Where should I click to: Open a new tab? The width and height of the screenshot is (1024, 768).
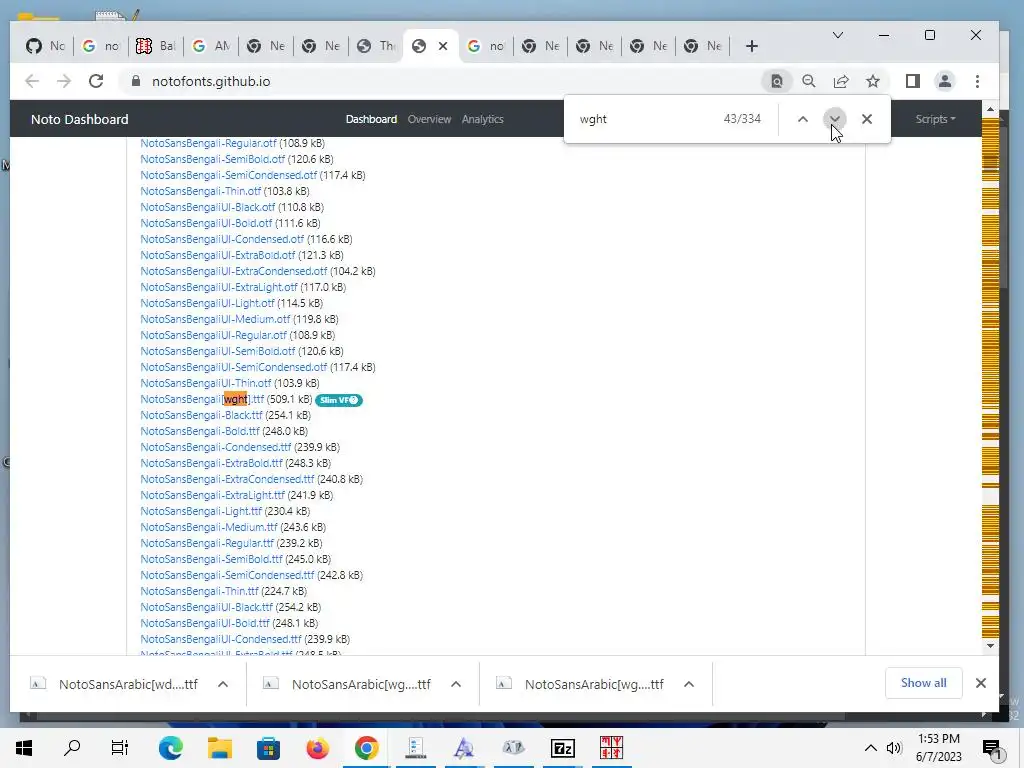click(x=752, y=46)
